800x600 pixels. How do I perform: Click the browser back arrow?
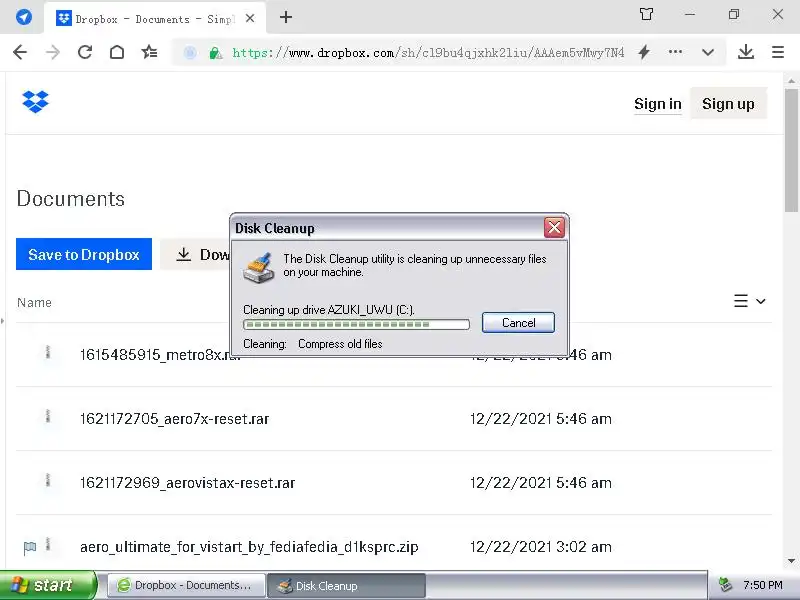click(20, 52)
